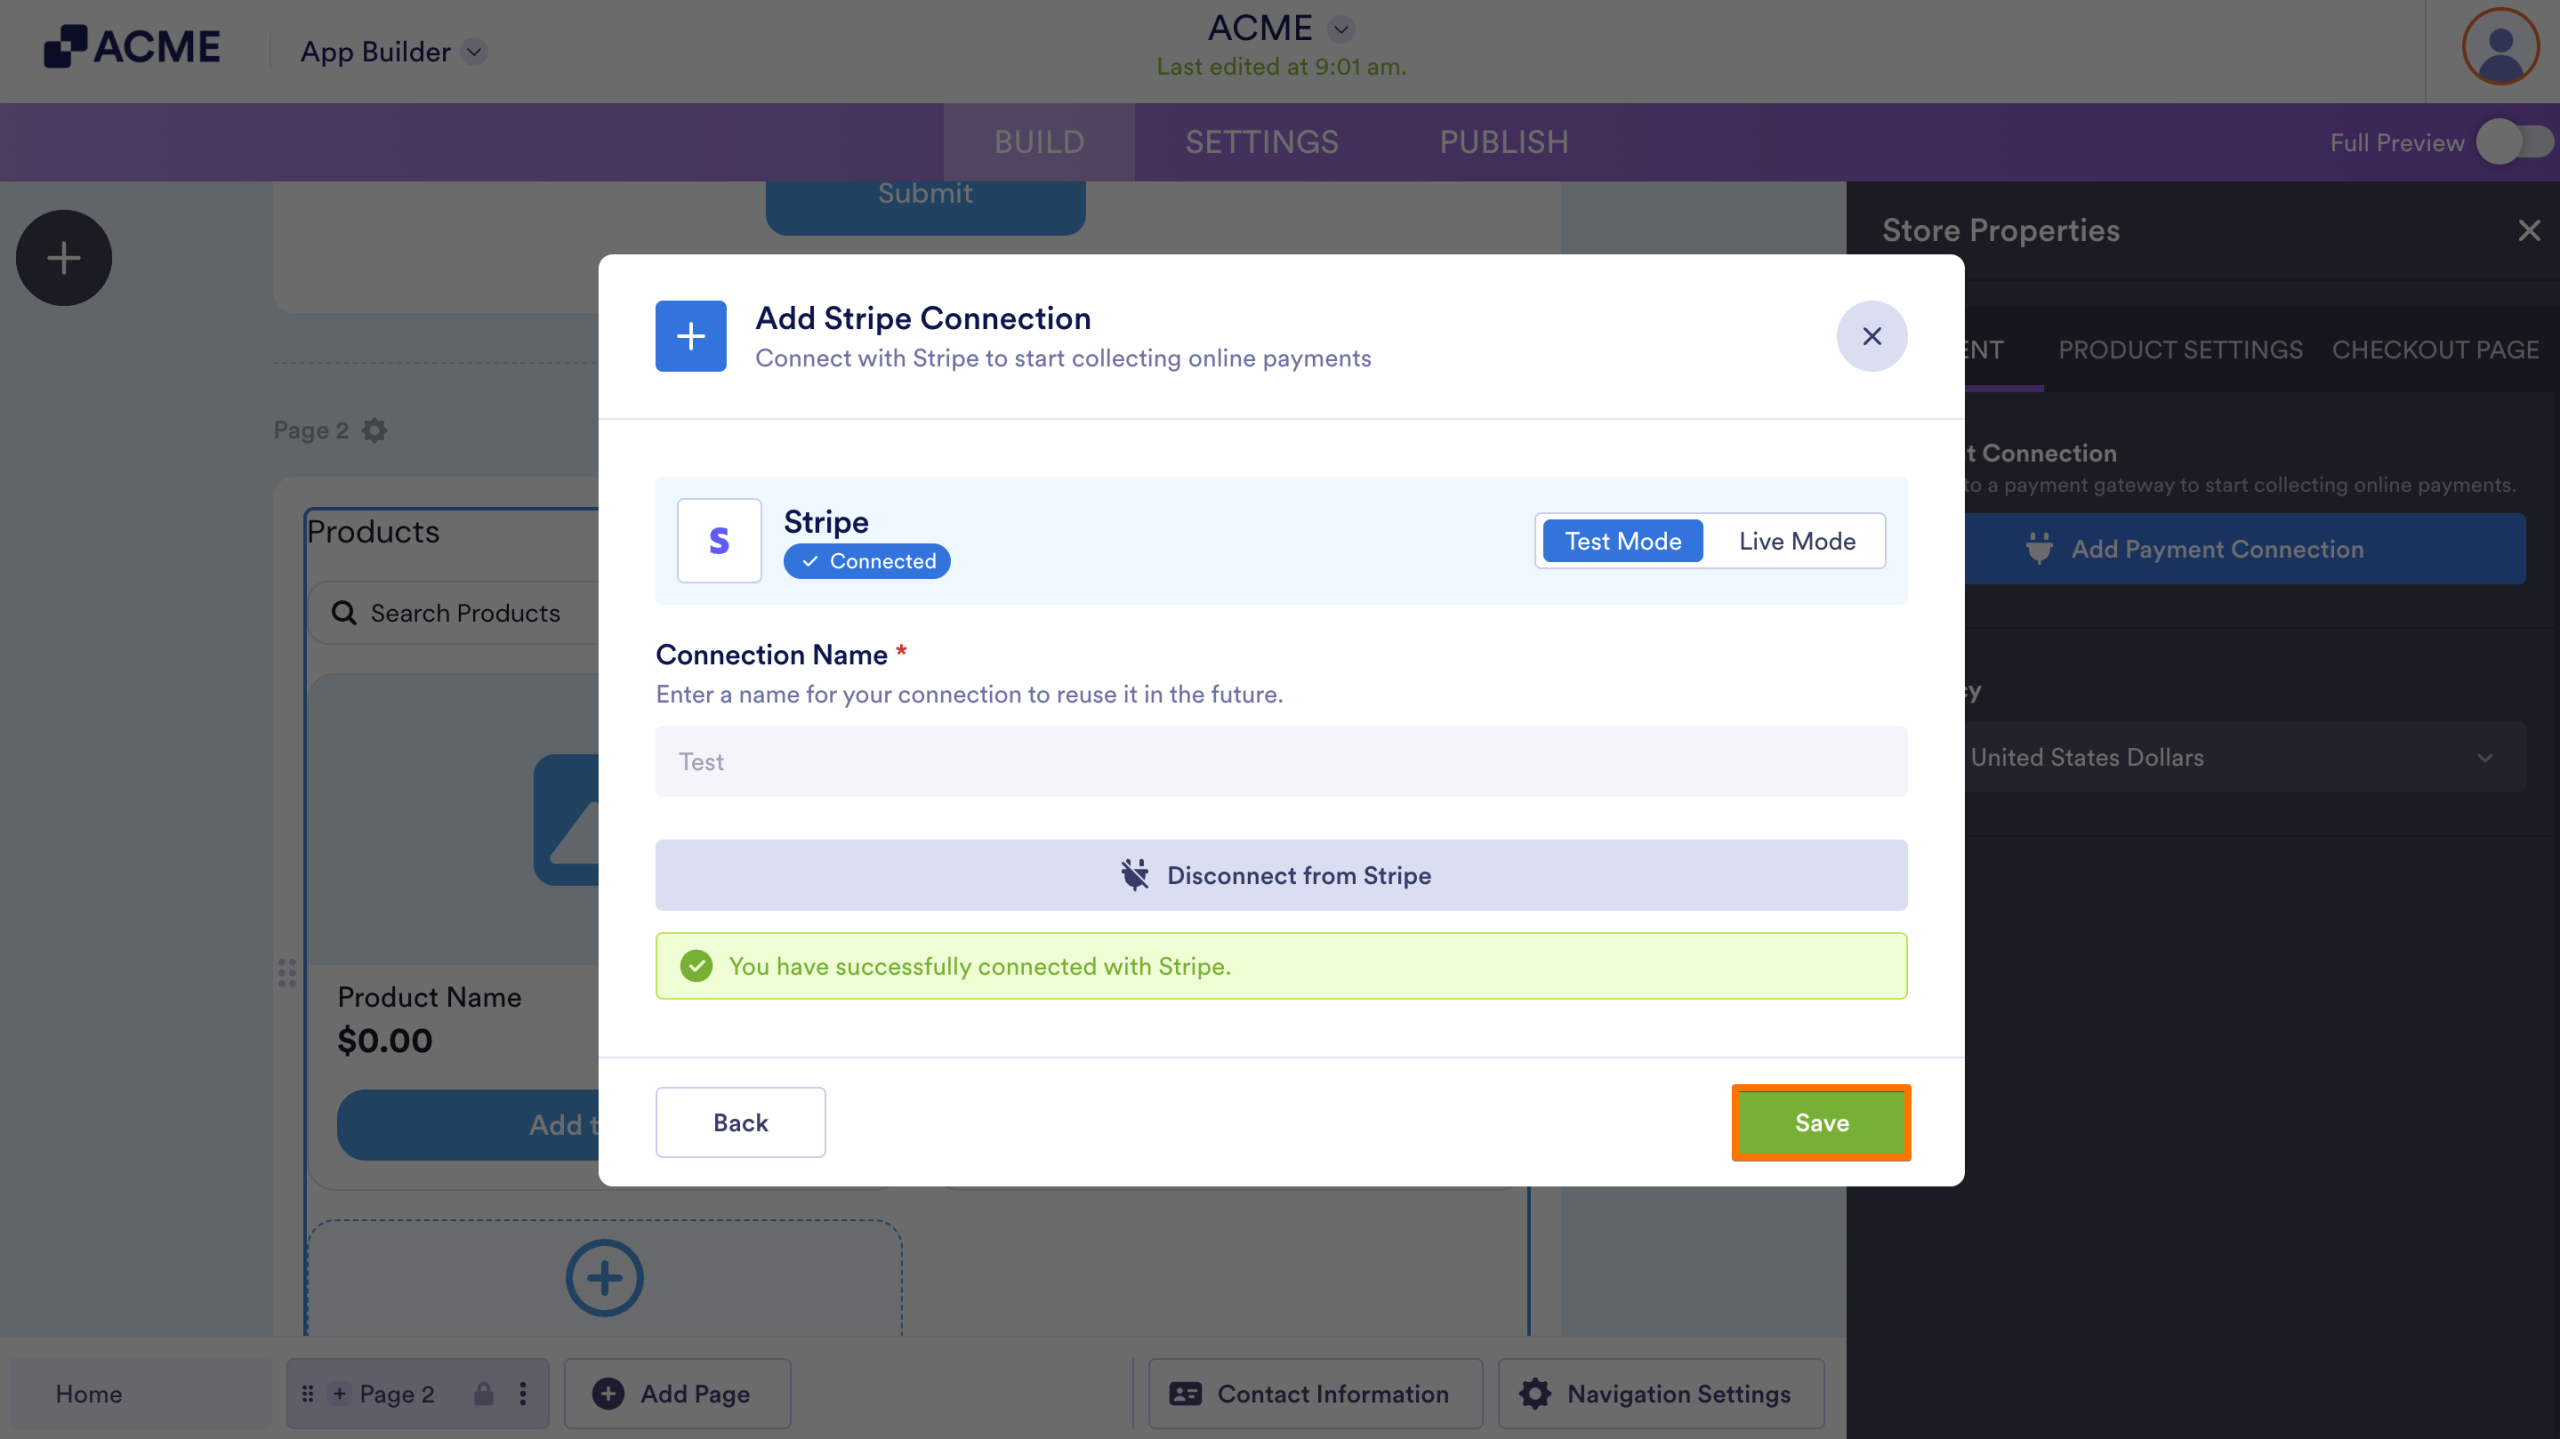Switch to the BUILD tab
Viewport: 2560px width, 1439px height.
tap(1039, 142)
